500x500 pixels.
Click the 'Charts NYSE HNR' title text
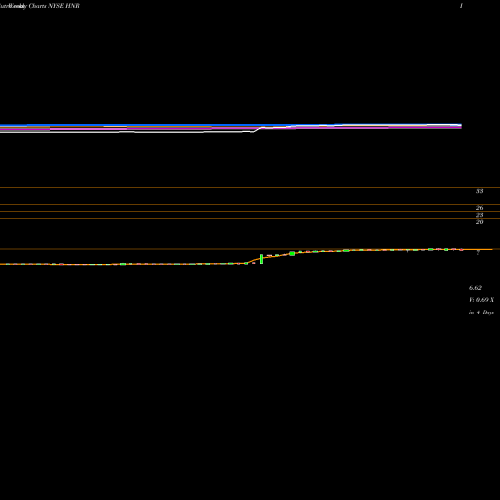pyautogui.click(x=54, y=6)
